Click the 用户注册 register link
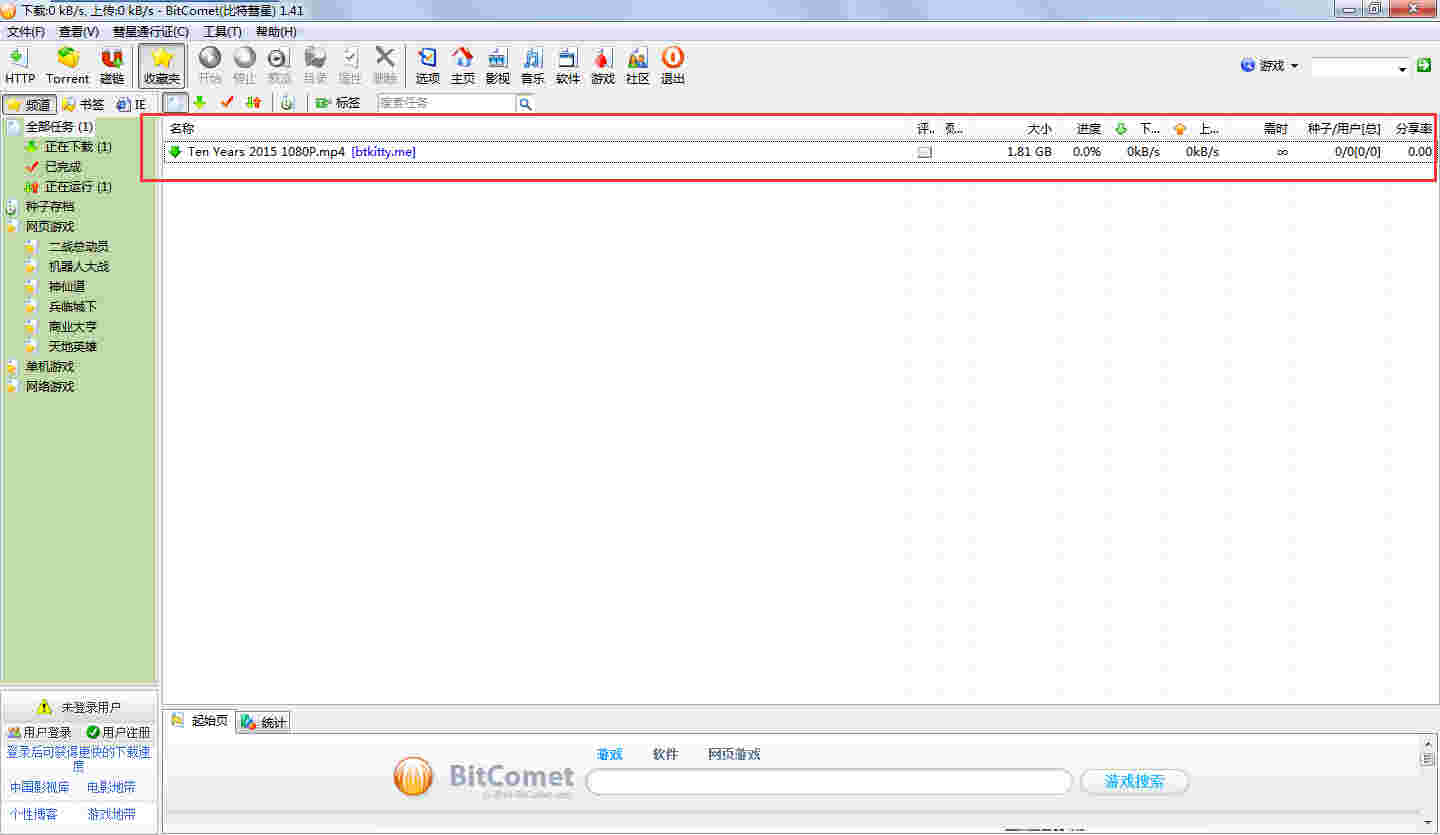 coord(118,733)
